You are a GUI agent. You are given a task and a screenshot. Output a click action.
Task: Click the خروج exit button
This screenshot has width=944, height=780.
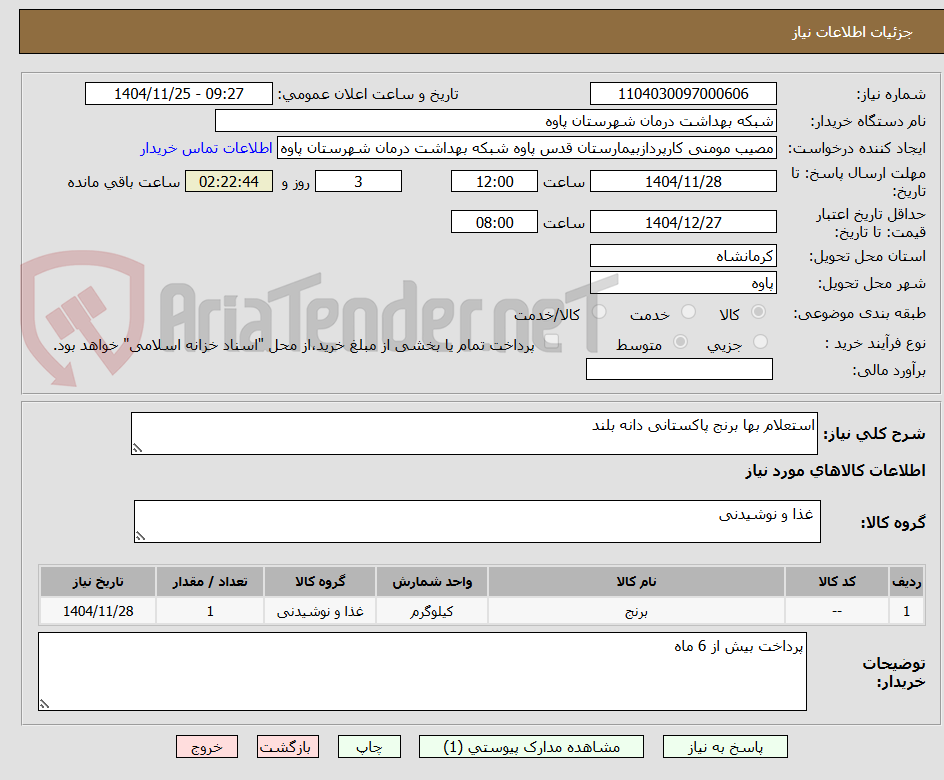(206, 747)
